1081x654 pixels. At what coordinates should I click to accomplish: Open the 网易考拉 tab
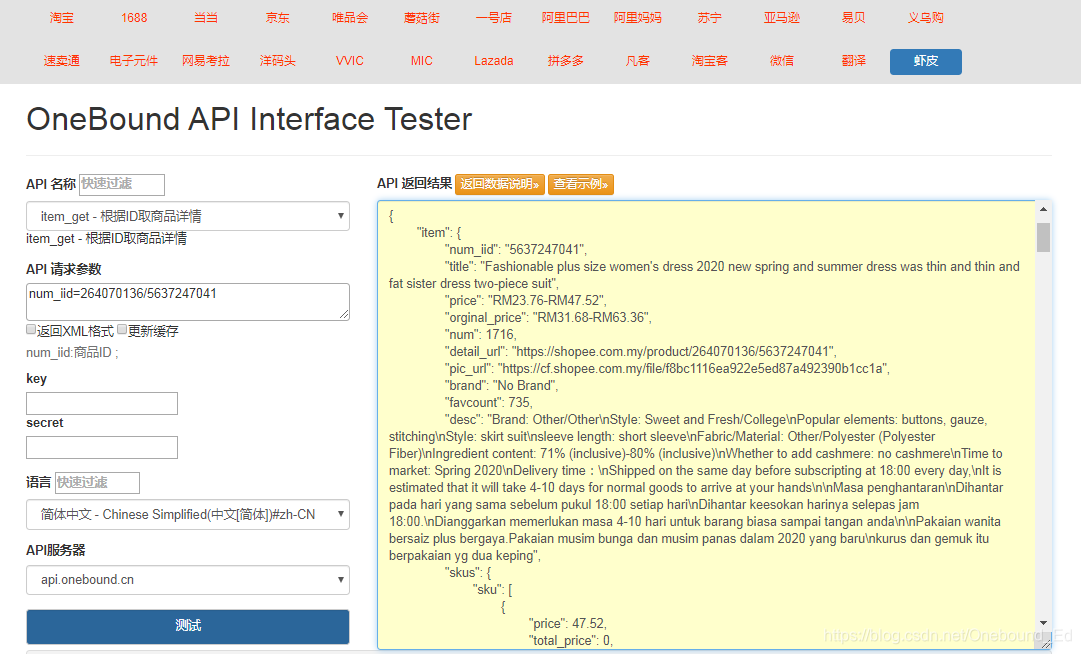coord(205,61)
